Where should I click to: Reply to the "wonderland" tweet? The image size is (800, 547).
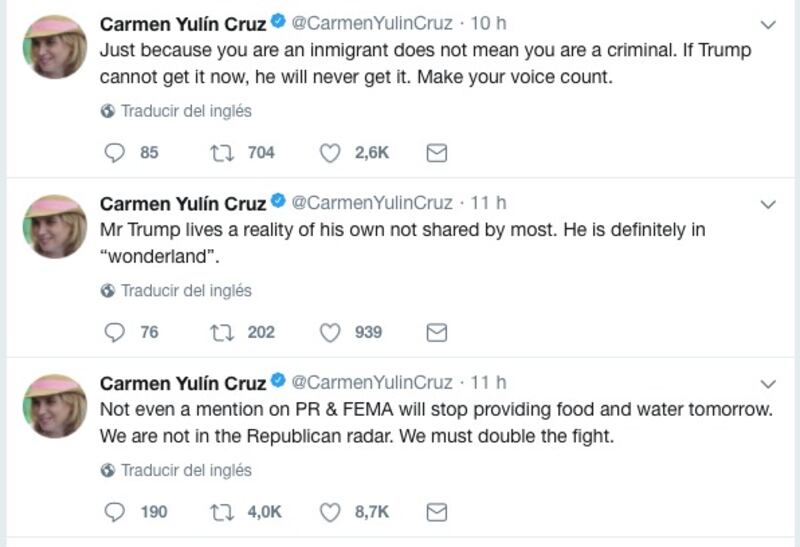(x=116, y=332)
